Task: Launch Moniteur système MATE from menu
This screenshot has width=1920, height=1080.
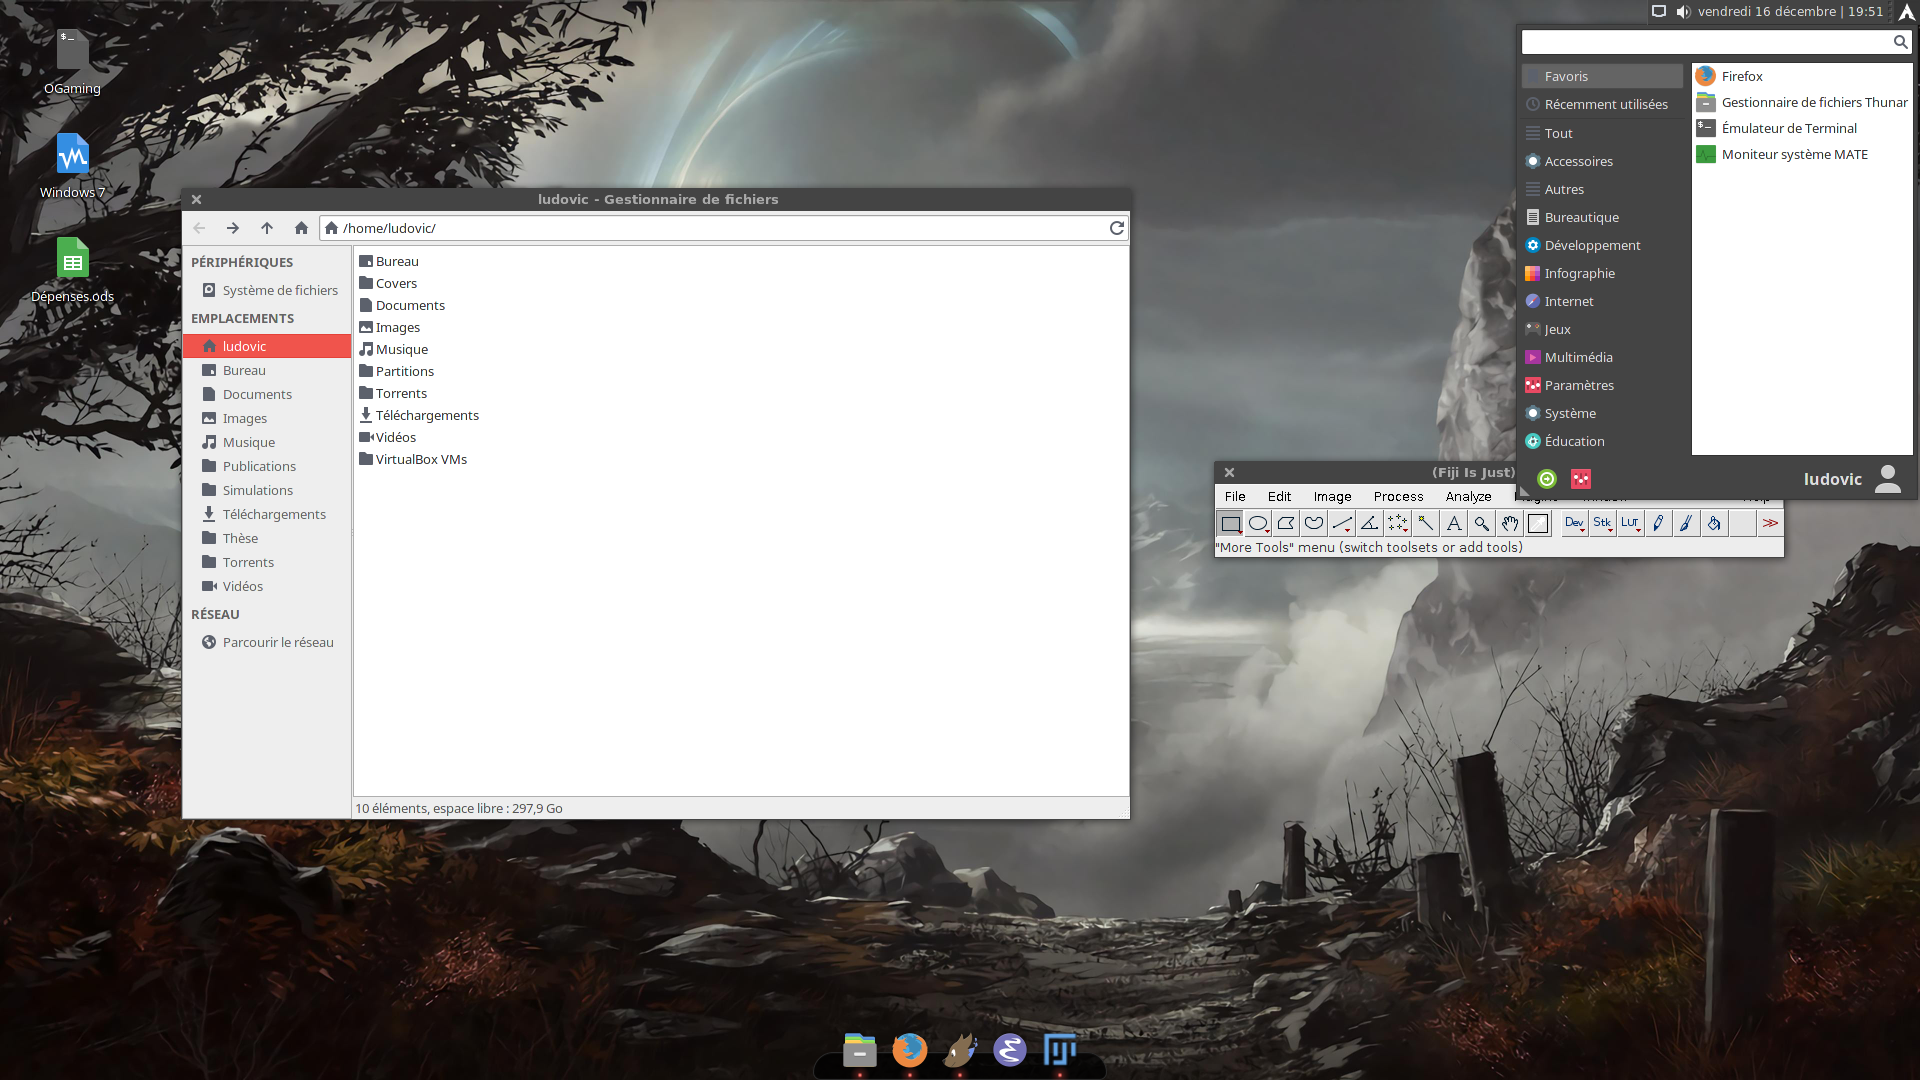Action: [x=1802, y=154]
